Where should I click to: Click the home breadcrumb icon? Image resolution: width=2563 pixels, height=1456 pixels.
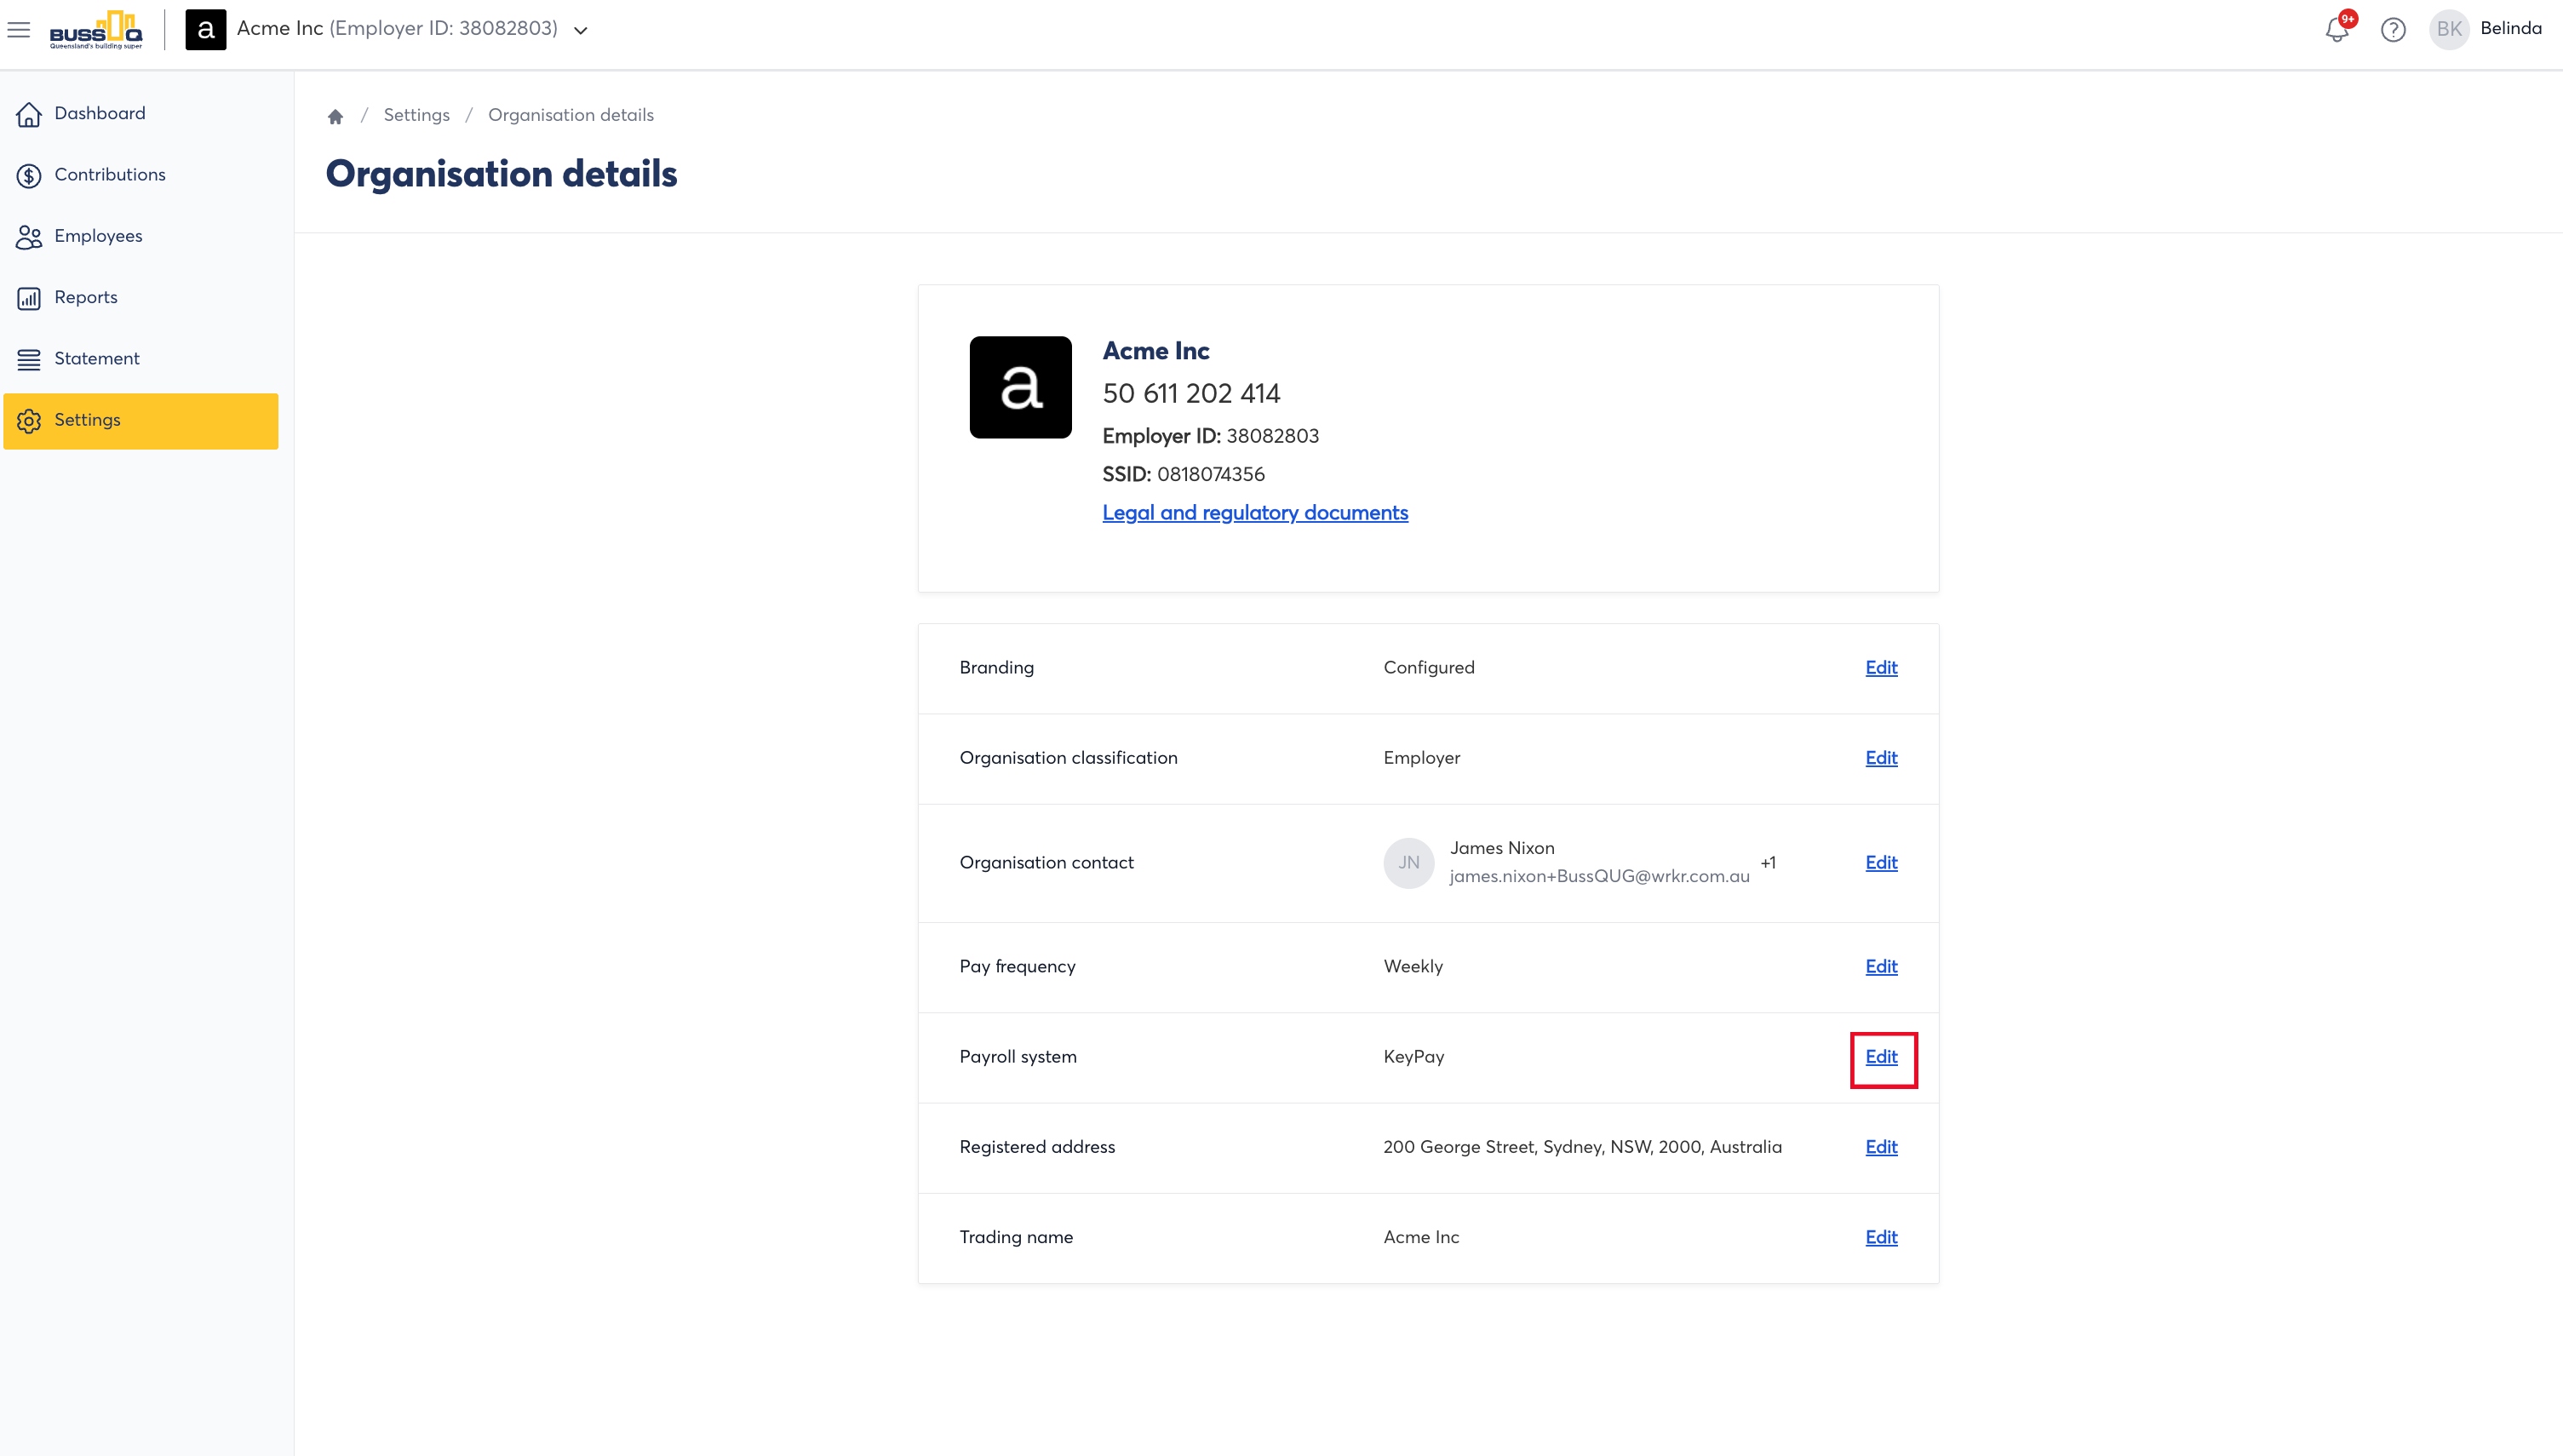[x=335, y=116]
